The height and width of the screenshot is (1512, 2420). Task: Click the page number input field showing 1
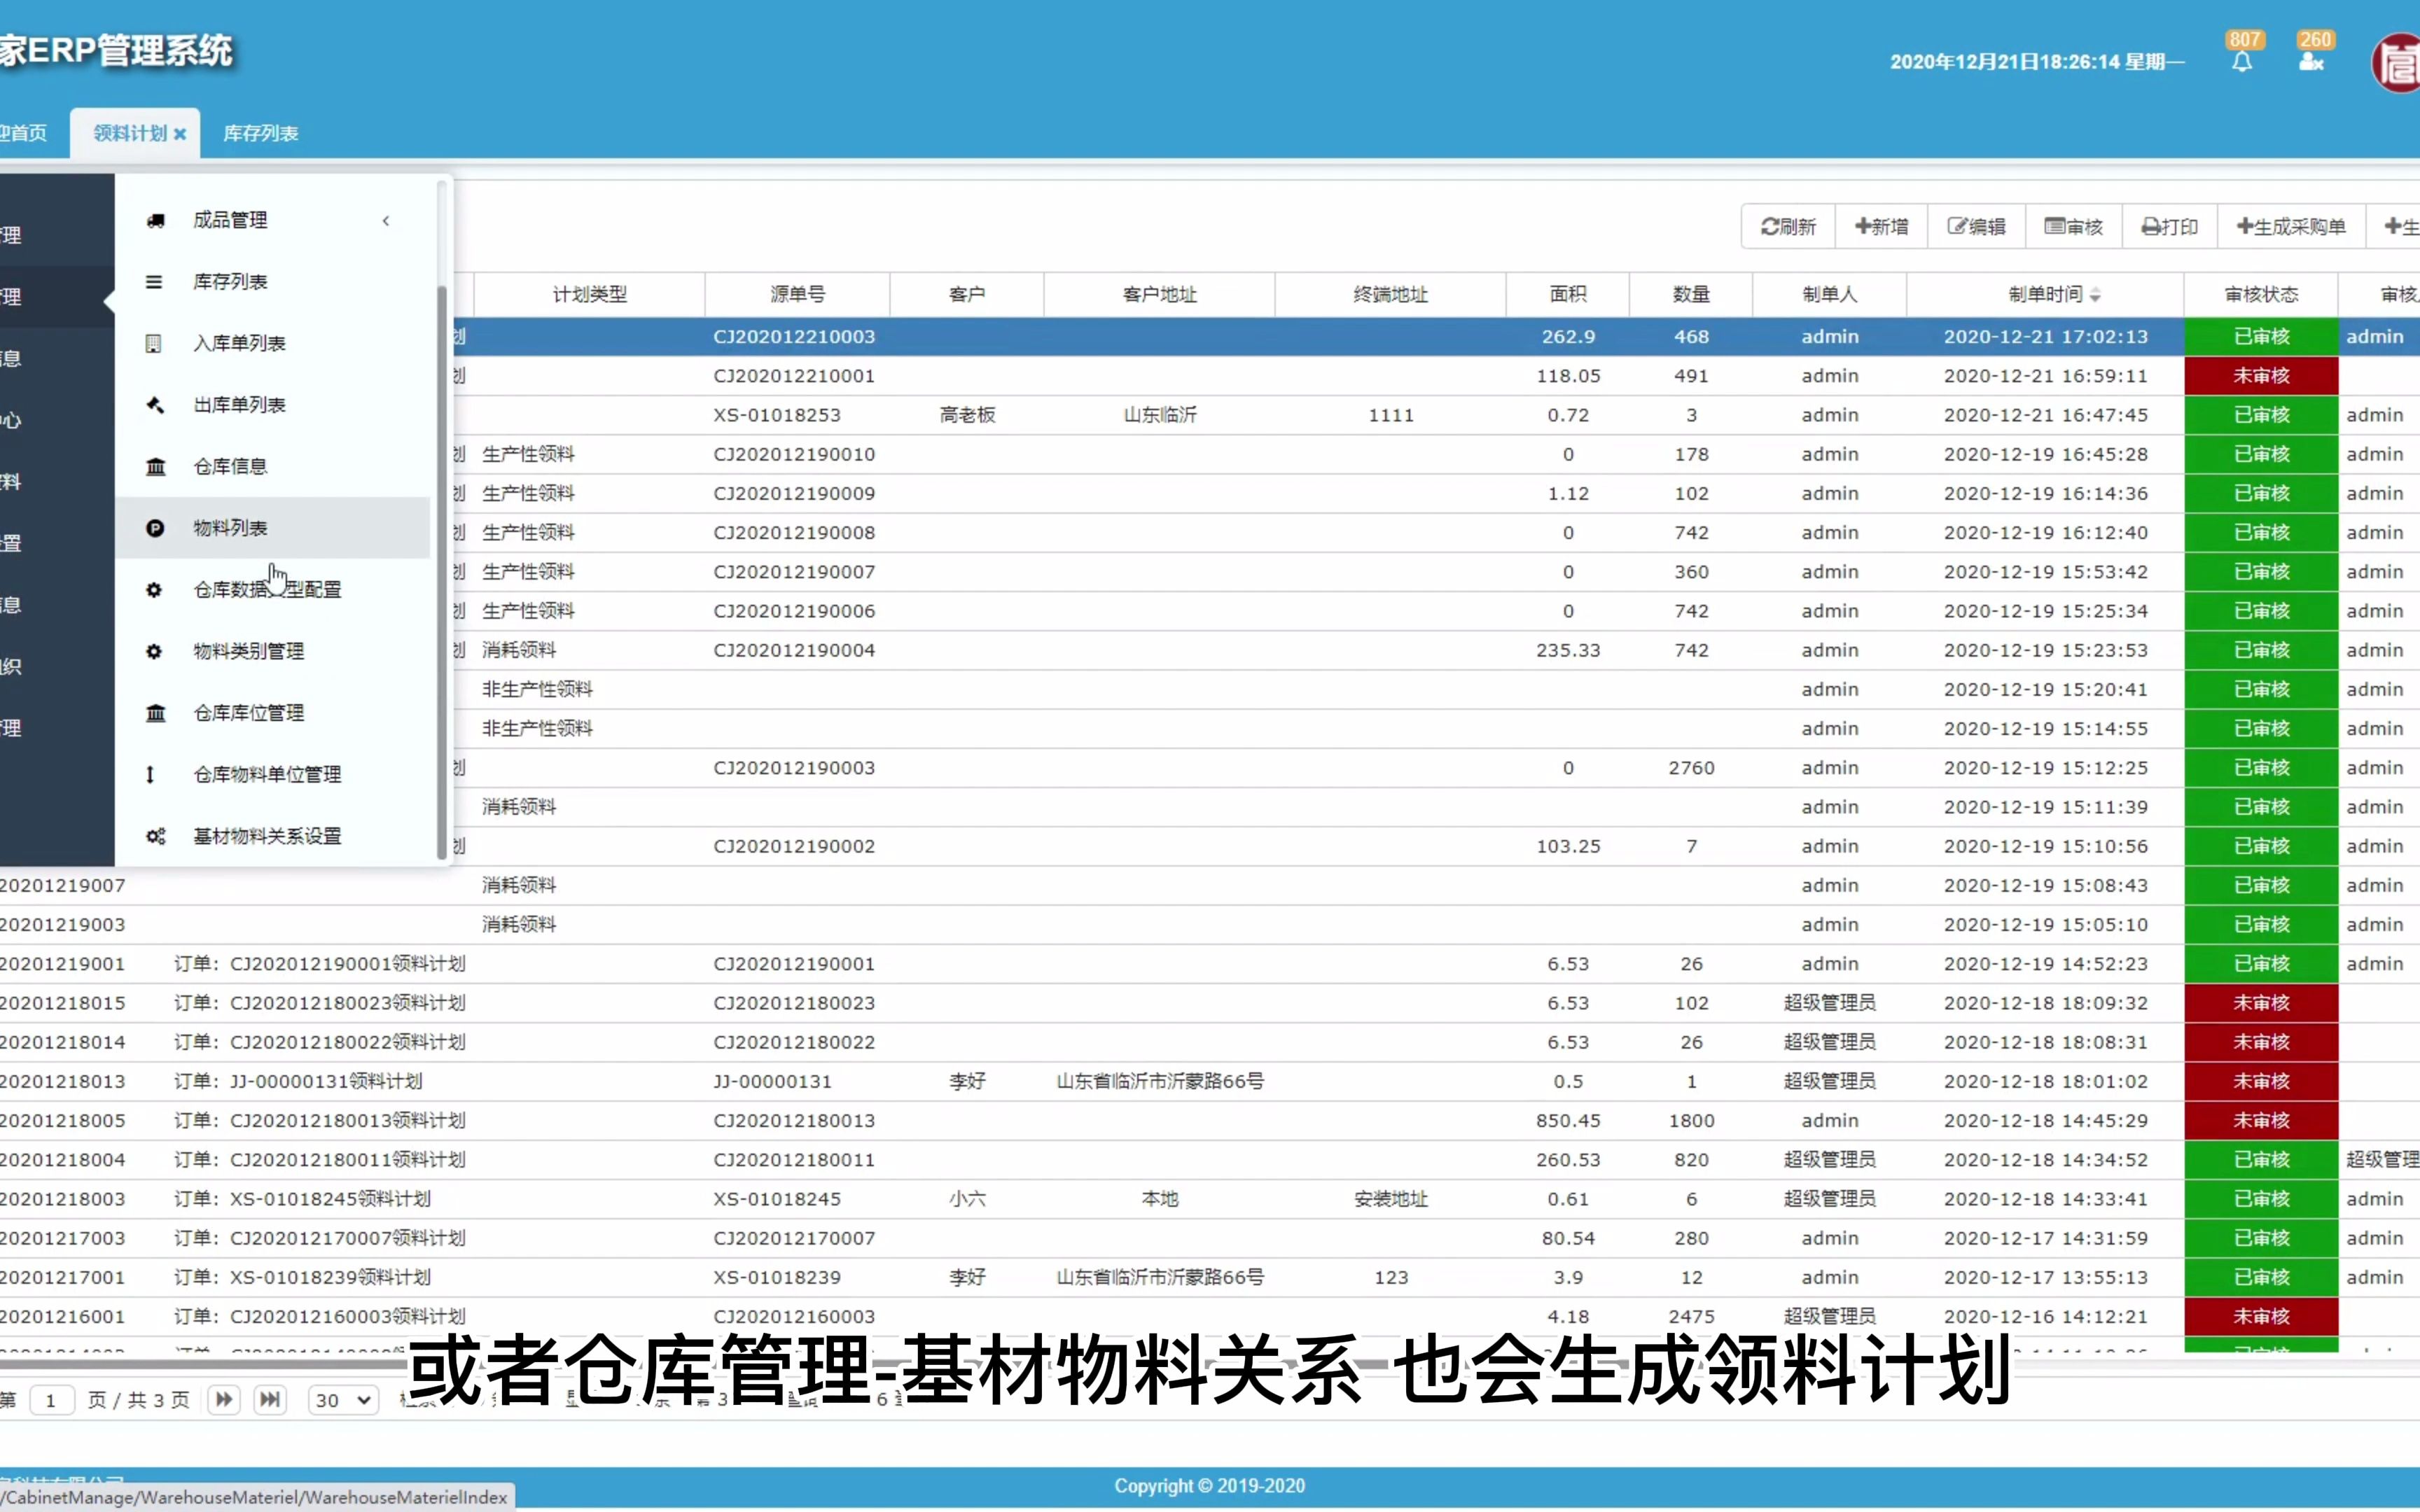[x=53, y=1400]
